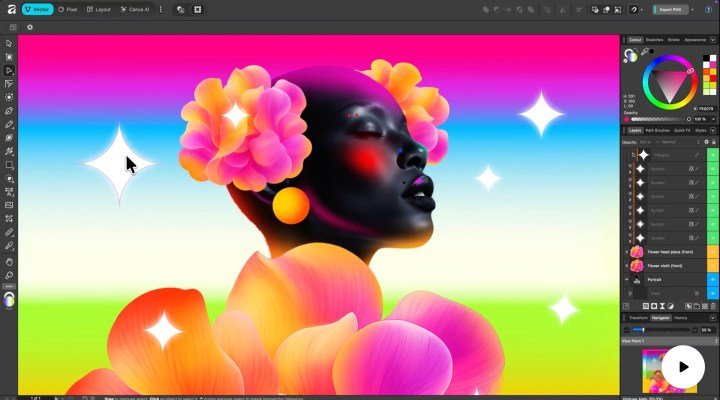Click the adjustments half-circle icon
720x400 pixels.
pyautogui.click(x=670, y=306)
